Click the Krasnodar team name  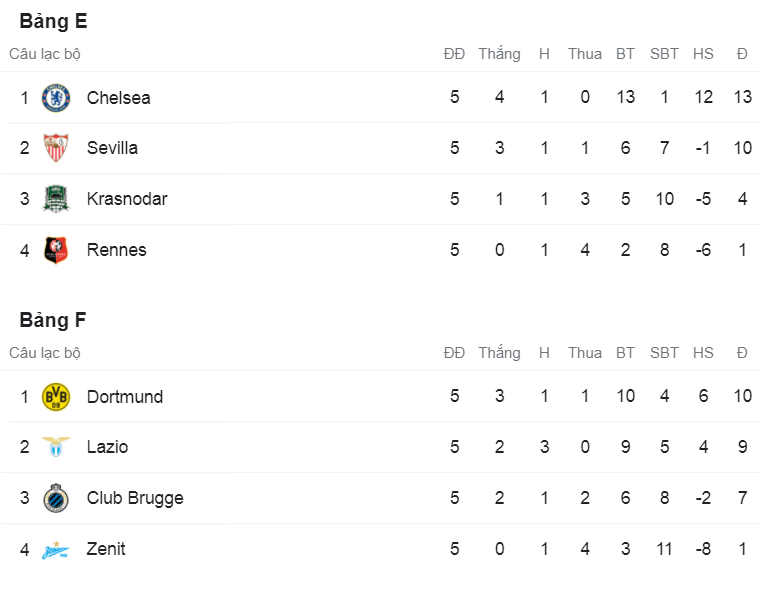point(127,199)
